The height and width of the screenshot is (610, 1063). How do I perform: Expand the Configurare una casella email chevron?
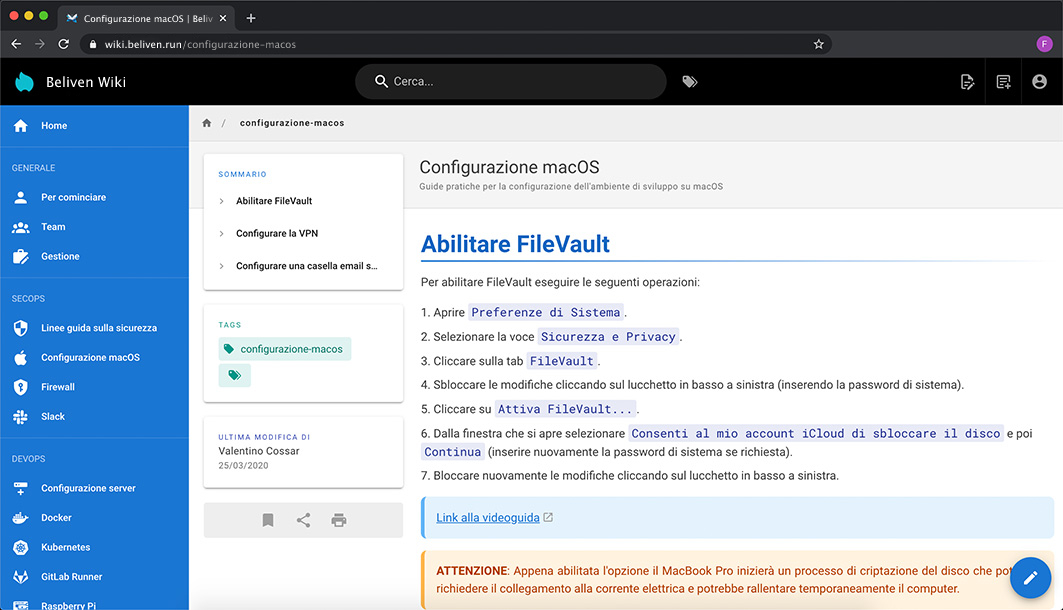pos(222,266)
